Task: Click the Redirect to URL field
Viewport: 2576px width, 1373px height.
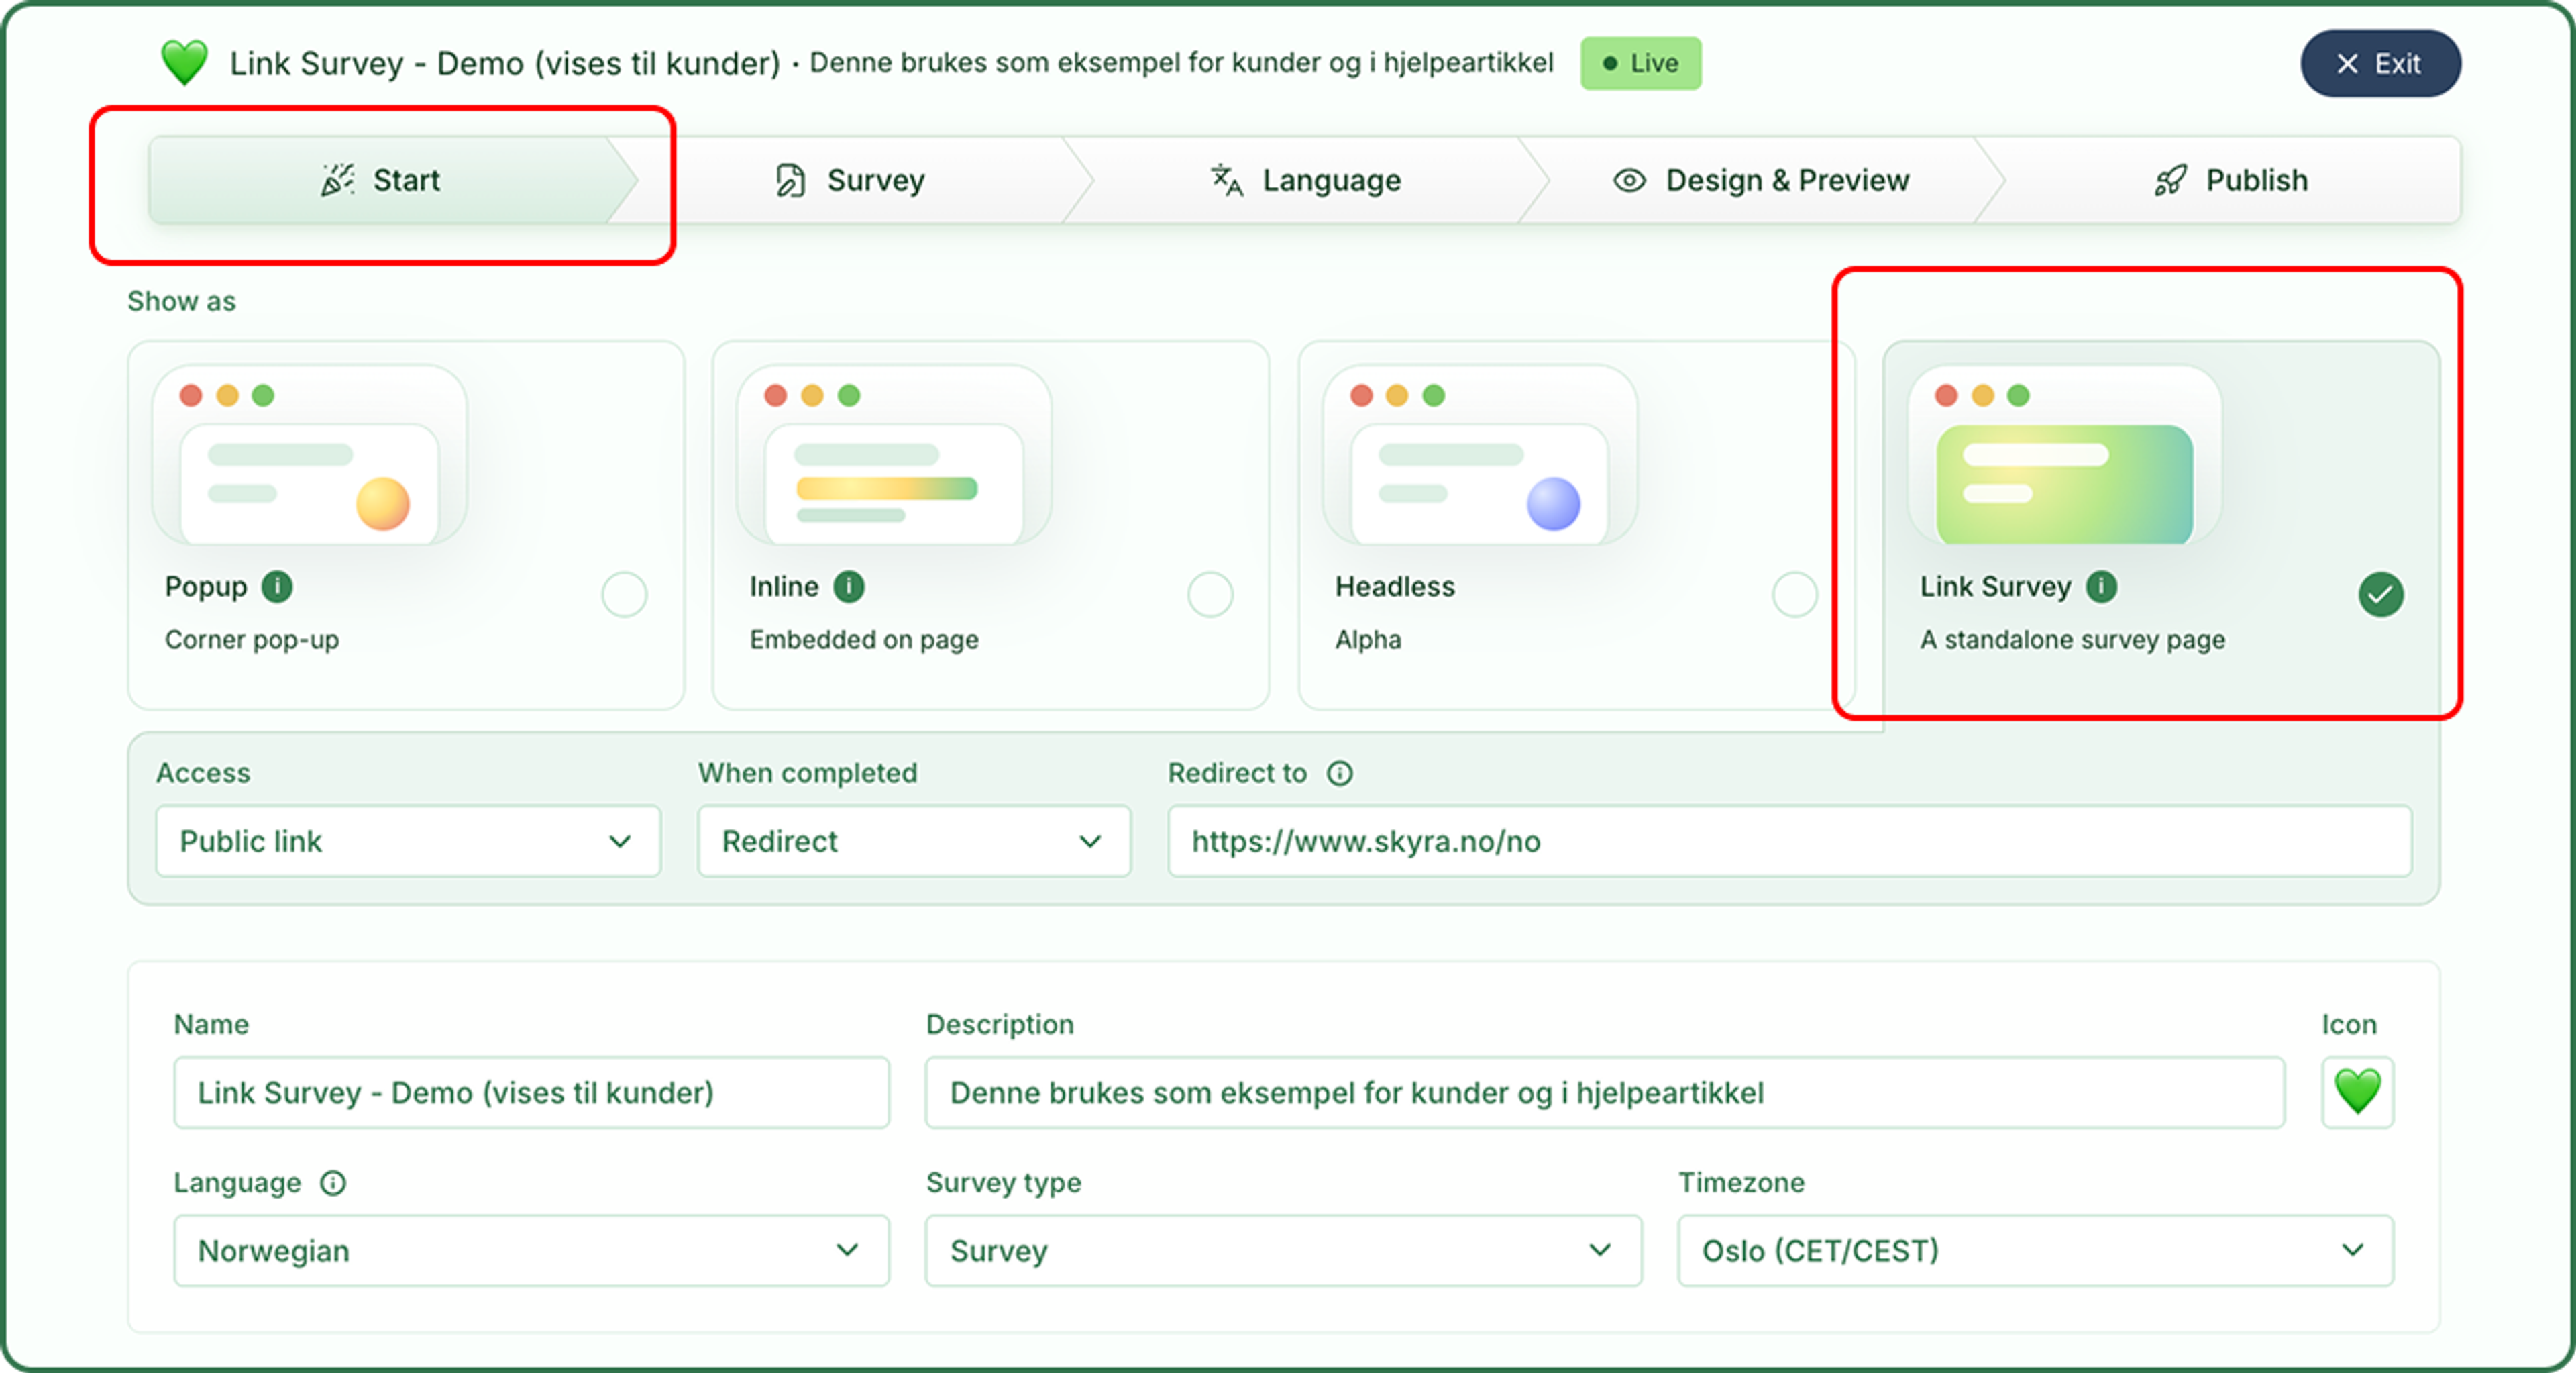Action: pos(1790,841)
